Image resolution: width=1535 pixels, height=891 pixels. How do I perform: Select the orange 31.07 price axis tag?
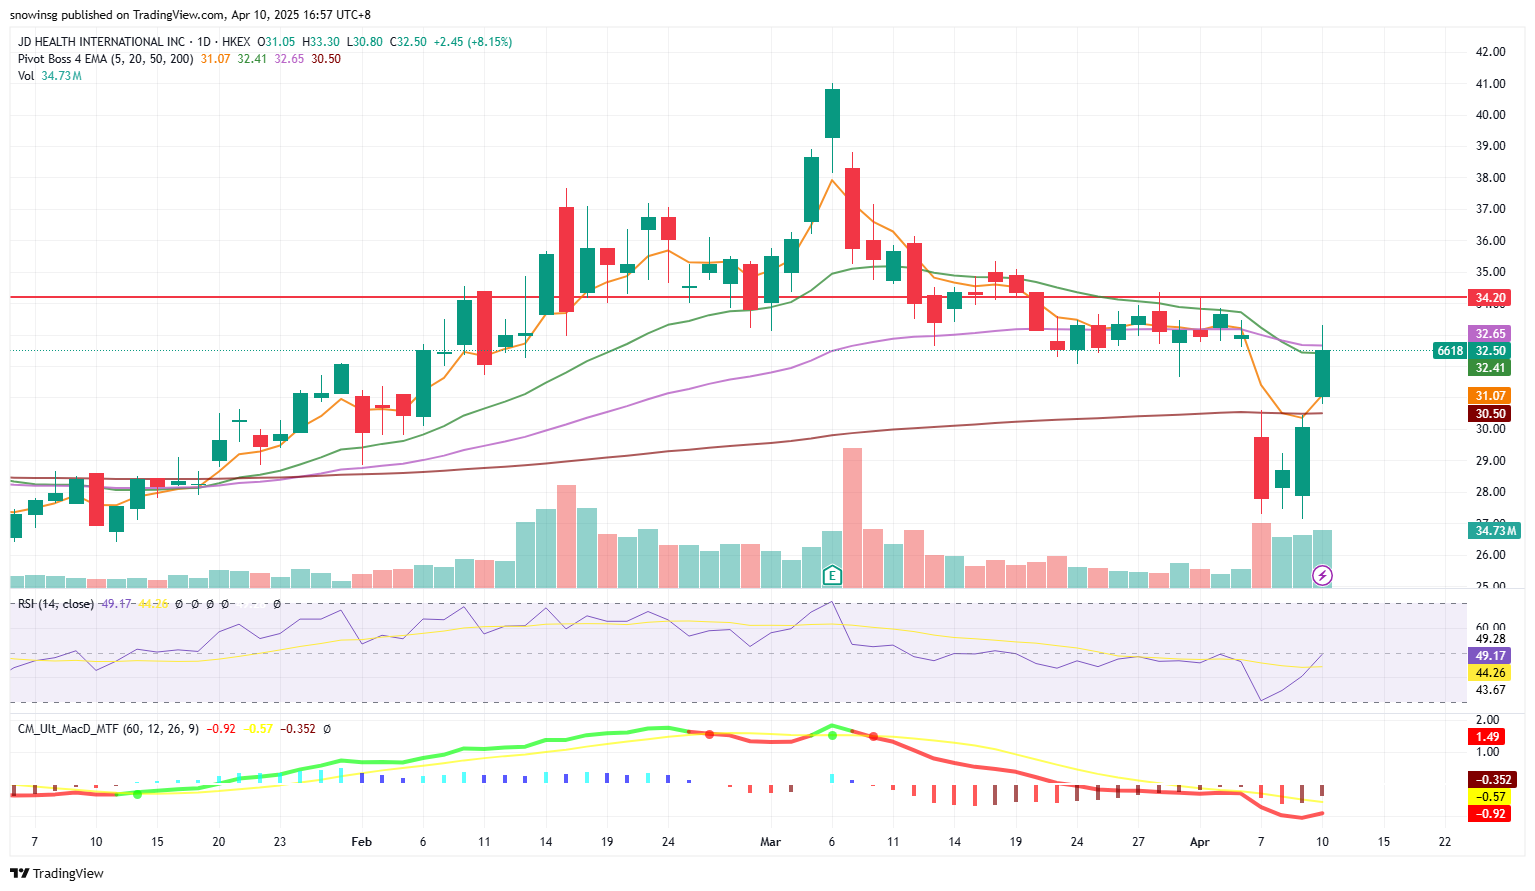click(x=1490, y=396)
